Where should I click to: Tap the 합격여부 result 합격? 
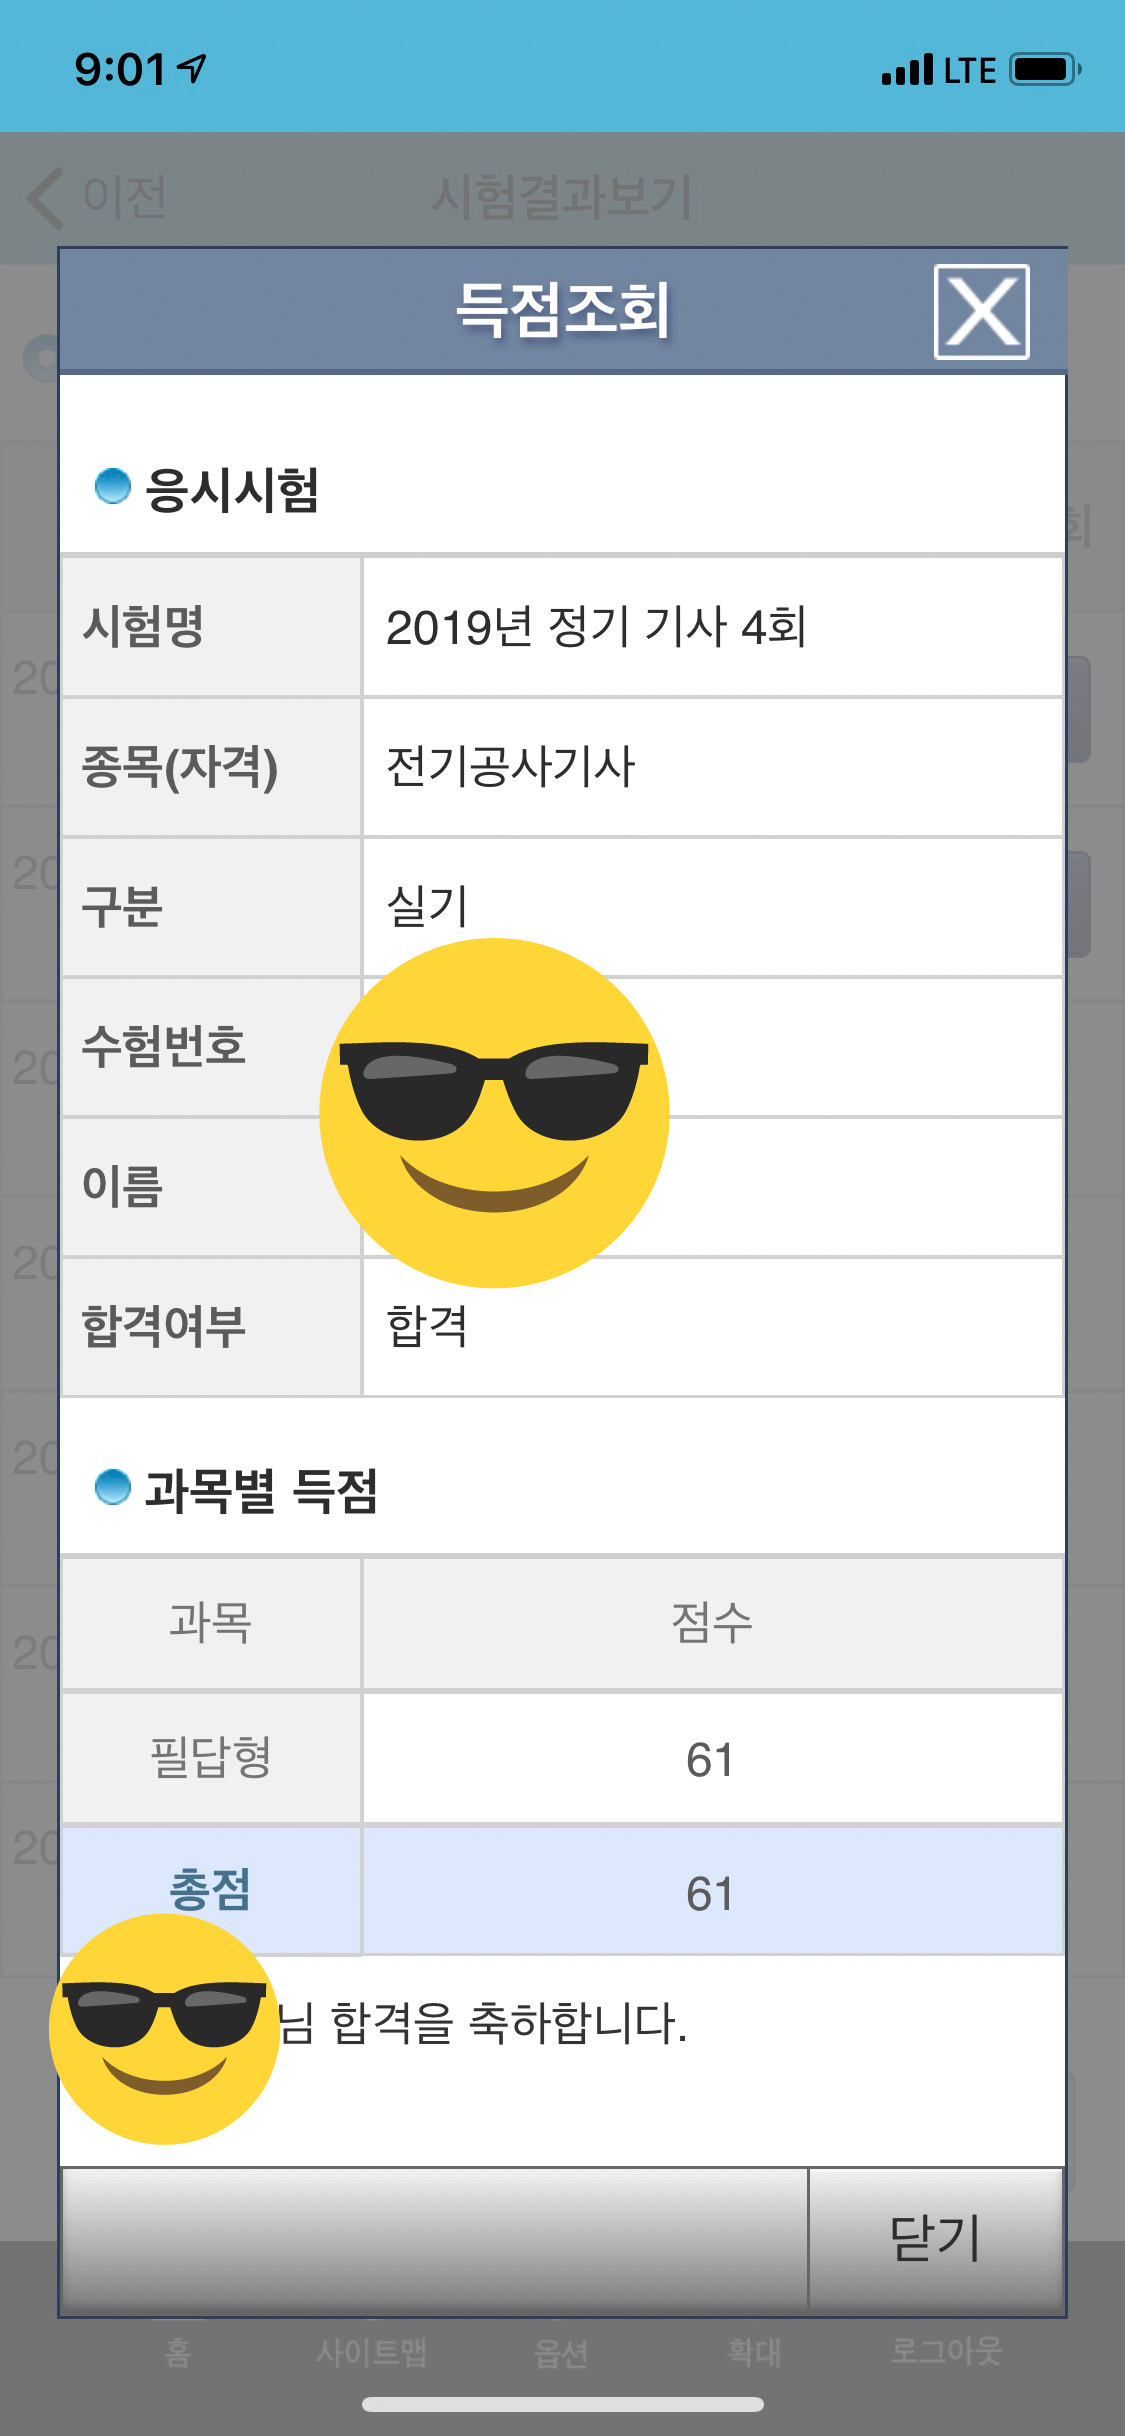pos(427,1326)
